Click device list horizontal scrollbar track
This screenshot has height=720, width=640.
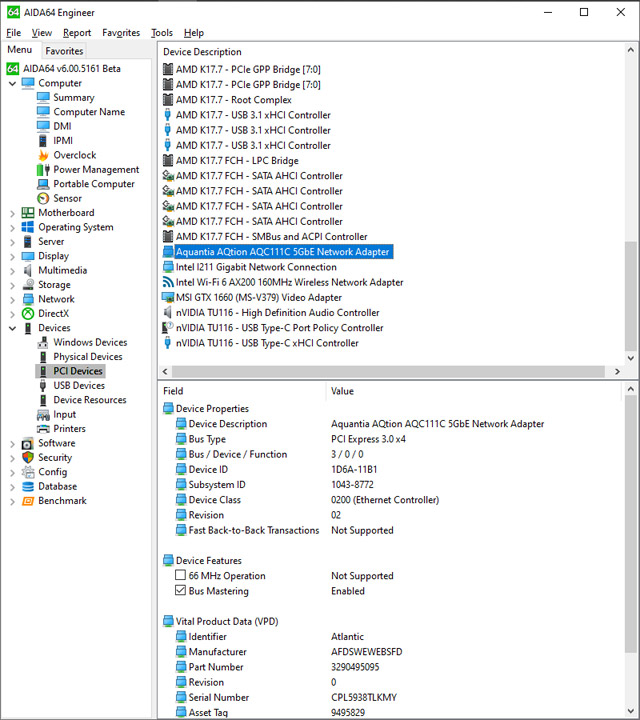pyautogui.click(x=388, y=371)
